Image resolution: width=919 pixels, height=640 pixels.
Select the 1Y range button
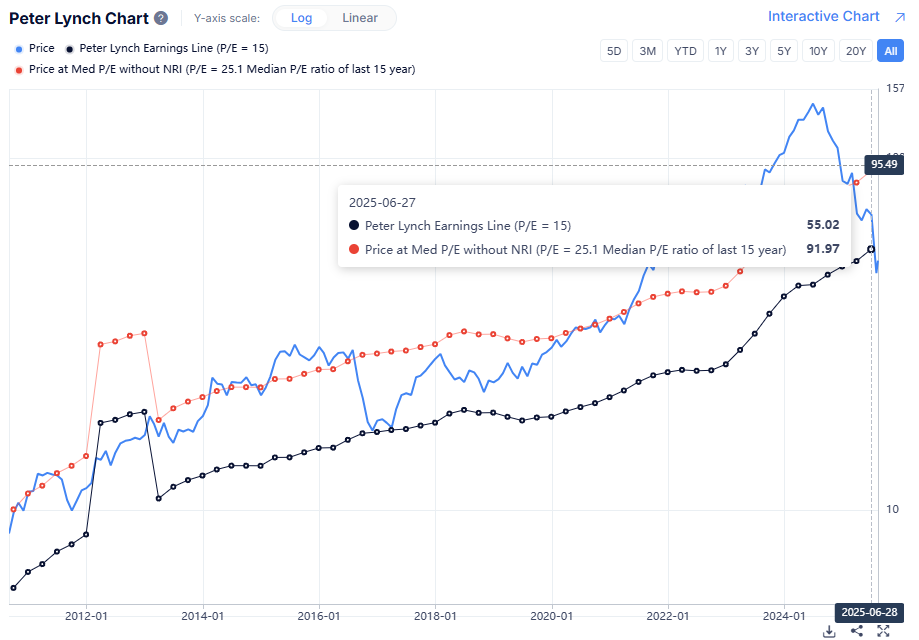(721, 50)
